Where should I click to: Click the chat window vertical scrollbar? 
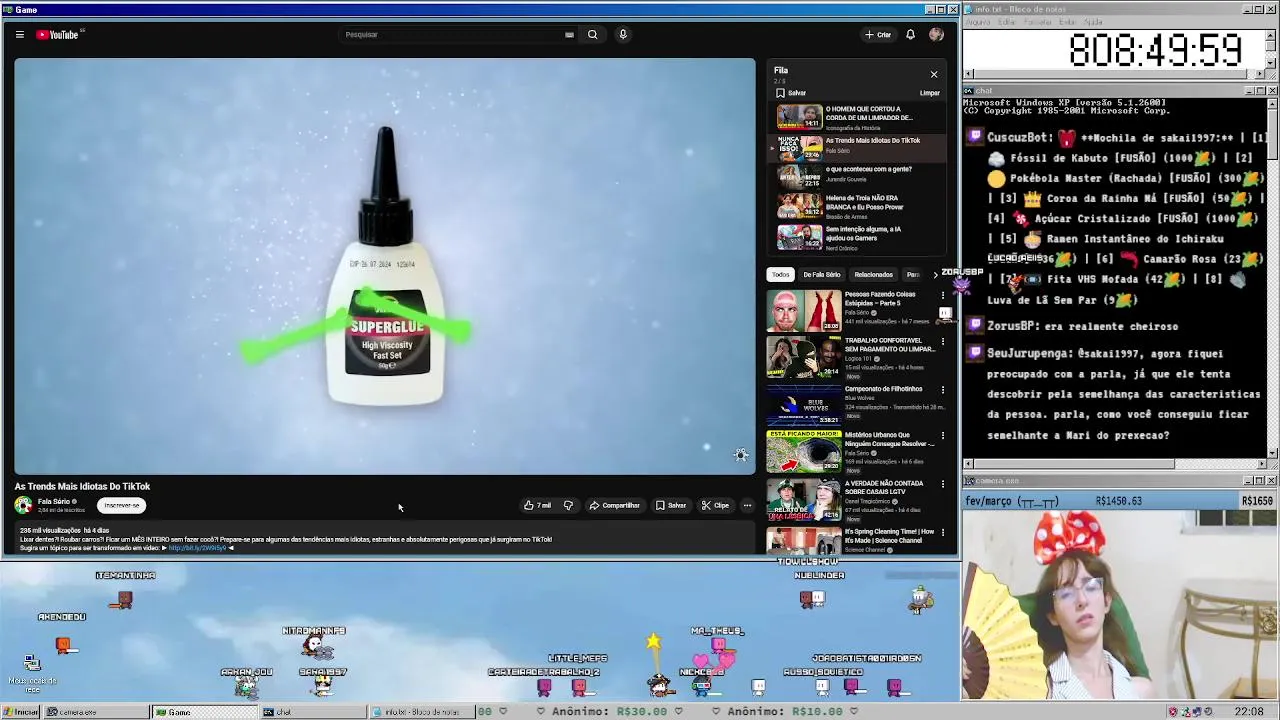[1272, 277]
